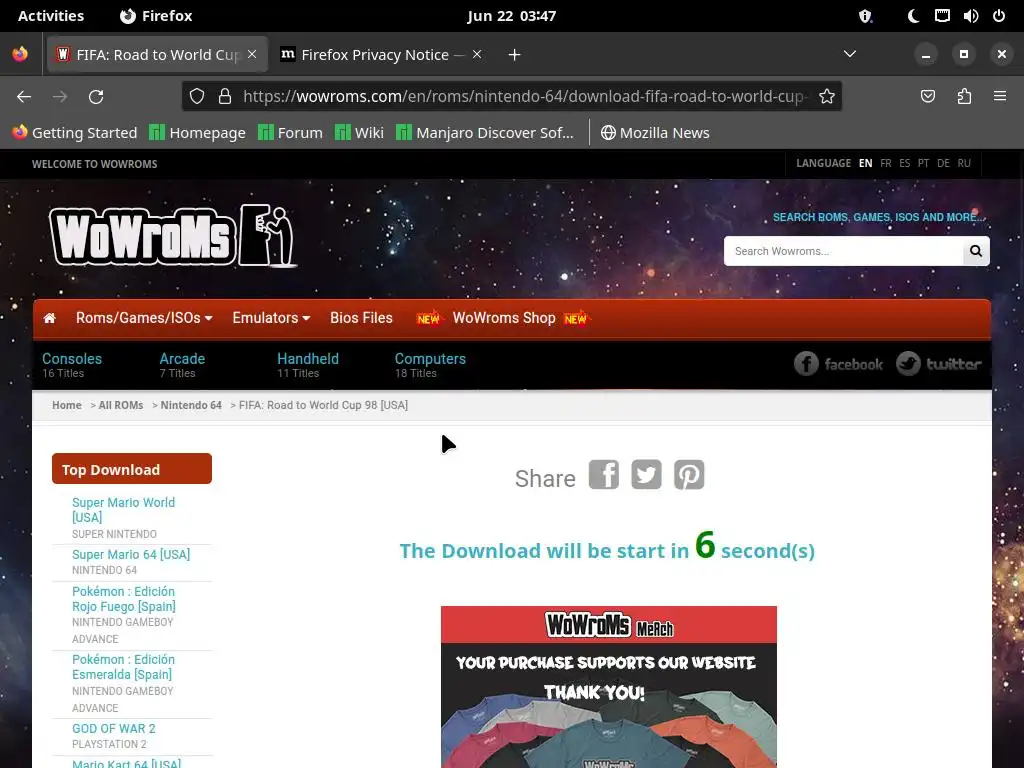
Task: Open the Firefox hamburger menu
Action: (1000, 97)
